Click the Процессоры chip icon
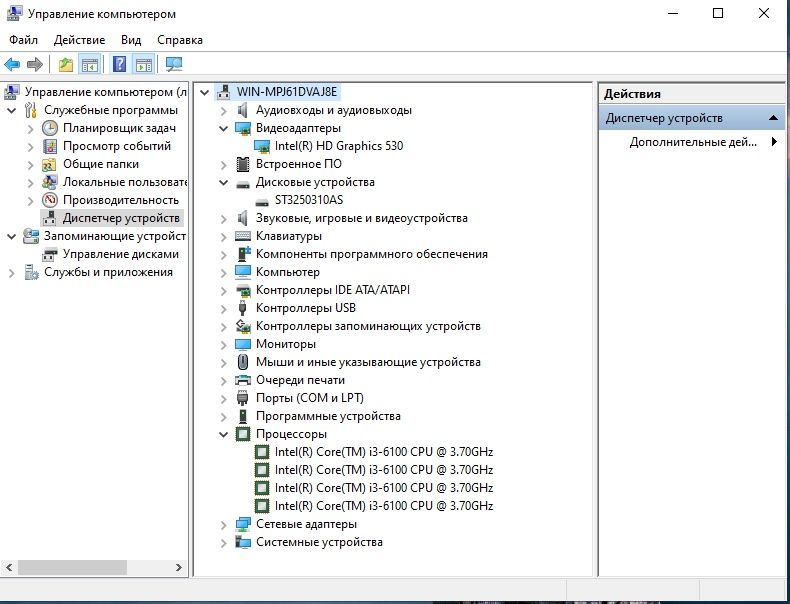The image size is (790, 604). click(242, 434)
